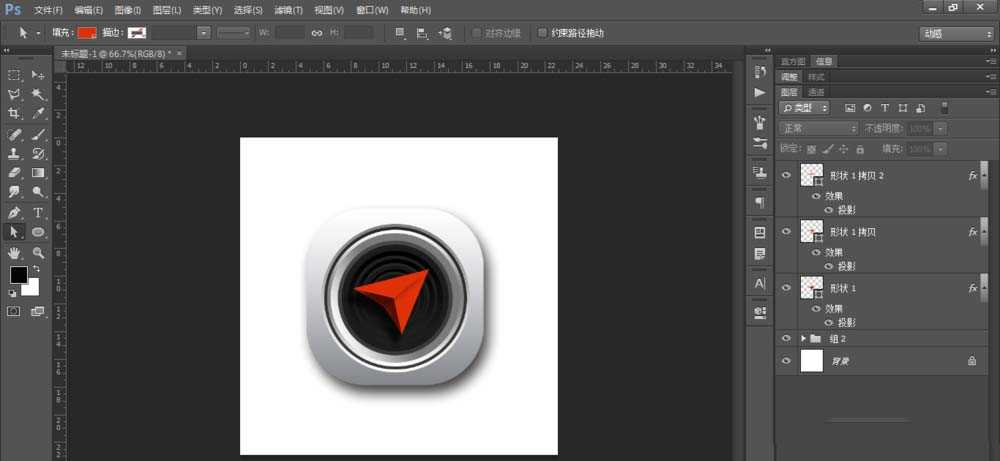Select the Crop tool
The width and height of the screenshot is (1000, 461).
pyautogui.click(x=14, y=114)
